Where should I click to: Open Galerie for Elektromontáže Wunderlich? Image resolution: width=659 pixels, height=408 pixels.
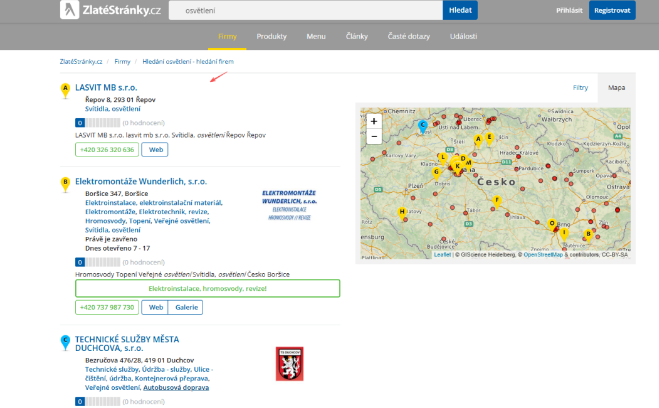pyautogui.click(x=185, y=307)
